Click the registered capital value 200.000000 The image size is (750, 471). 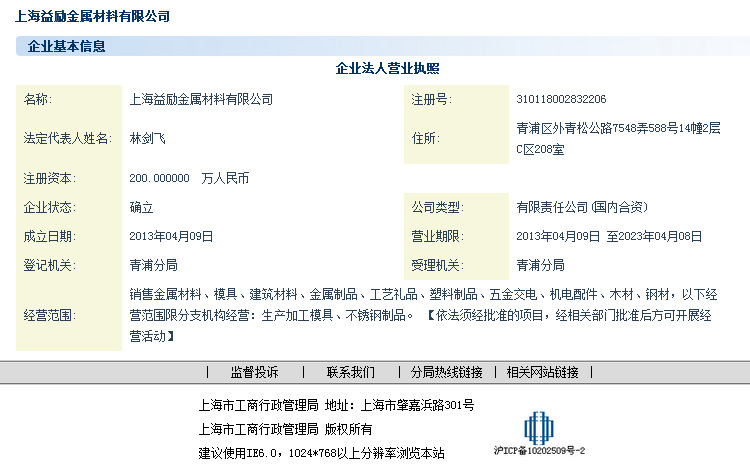coord(159,178)
